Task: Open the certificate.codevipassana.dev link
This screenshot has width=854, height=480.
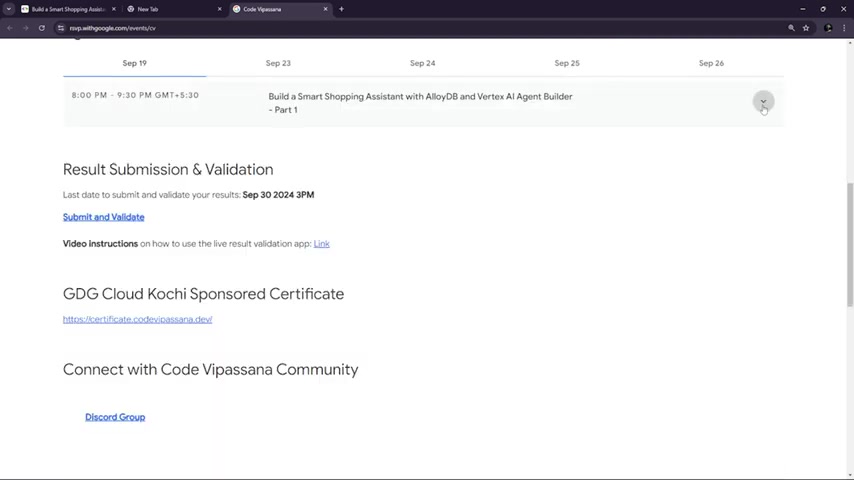Action: pos(137,319)
